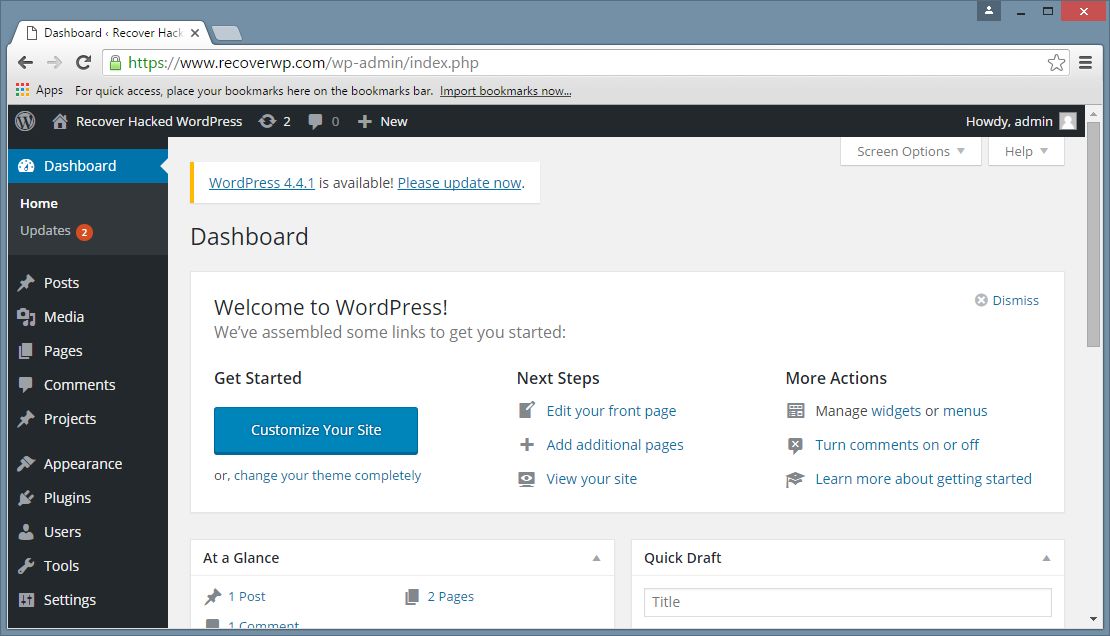Click the Recover Hacked WordPress site name

pos(159,121)
